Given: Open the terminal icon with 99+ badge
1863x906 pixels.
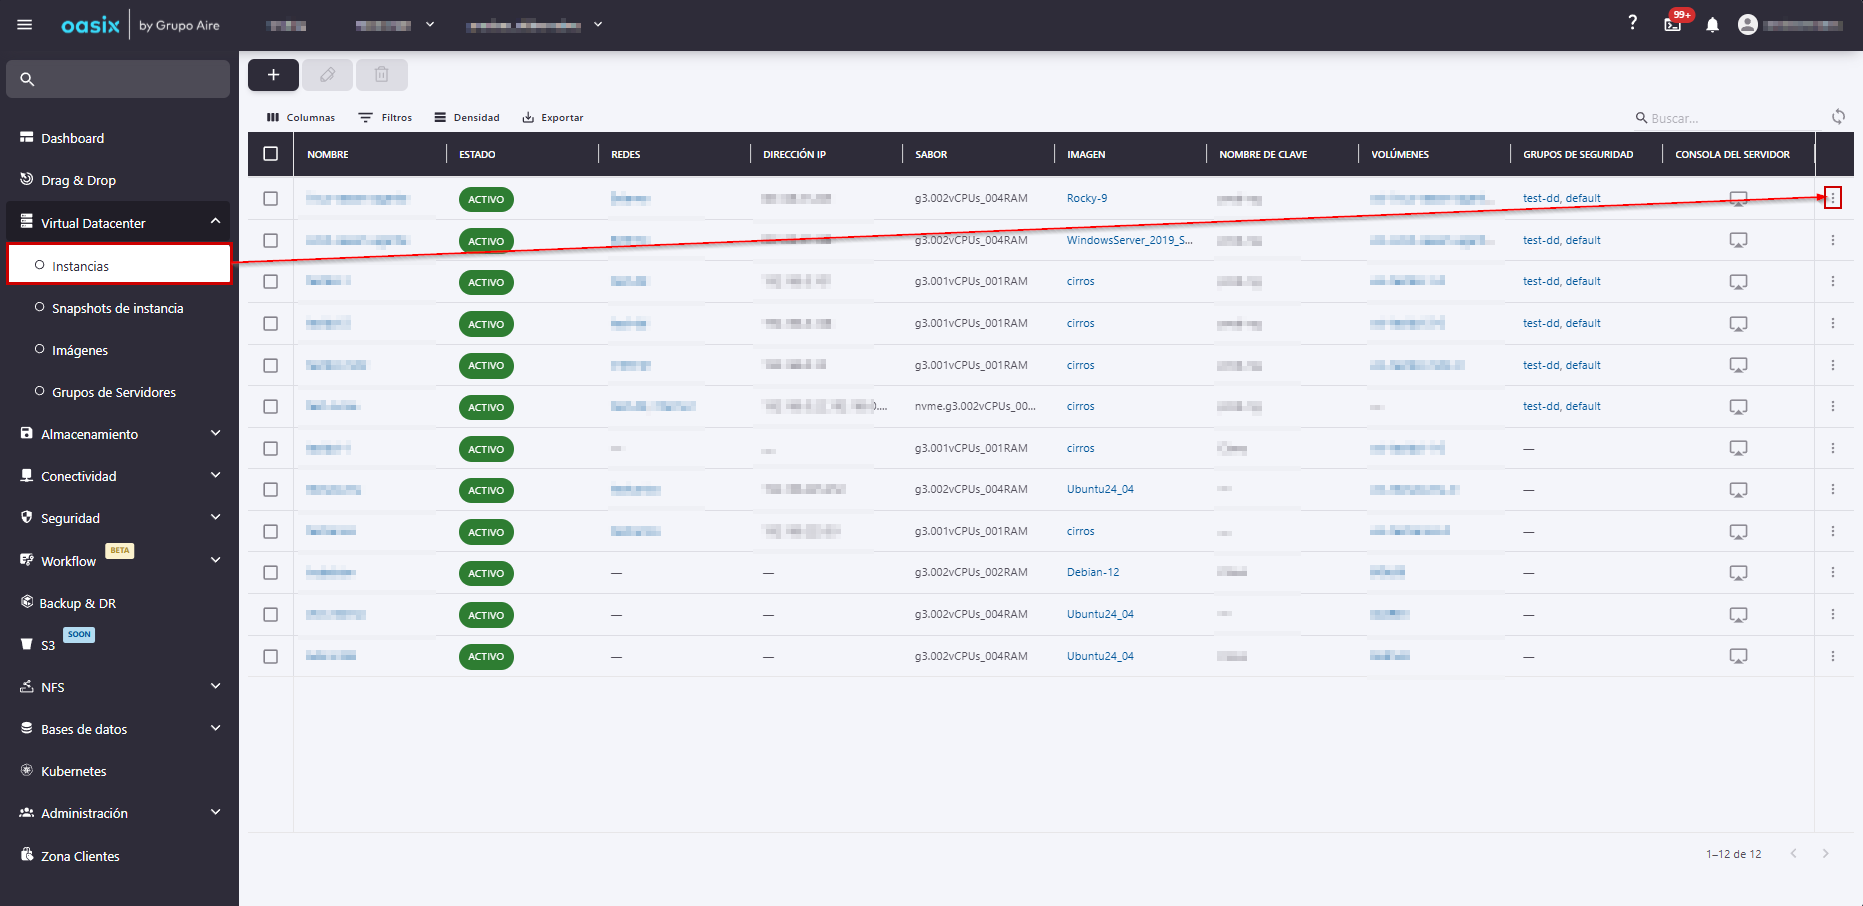Looking at the screenshot, I should tap(1673, 25).
